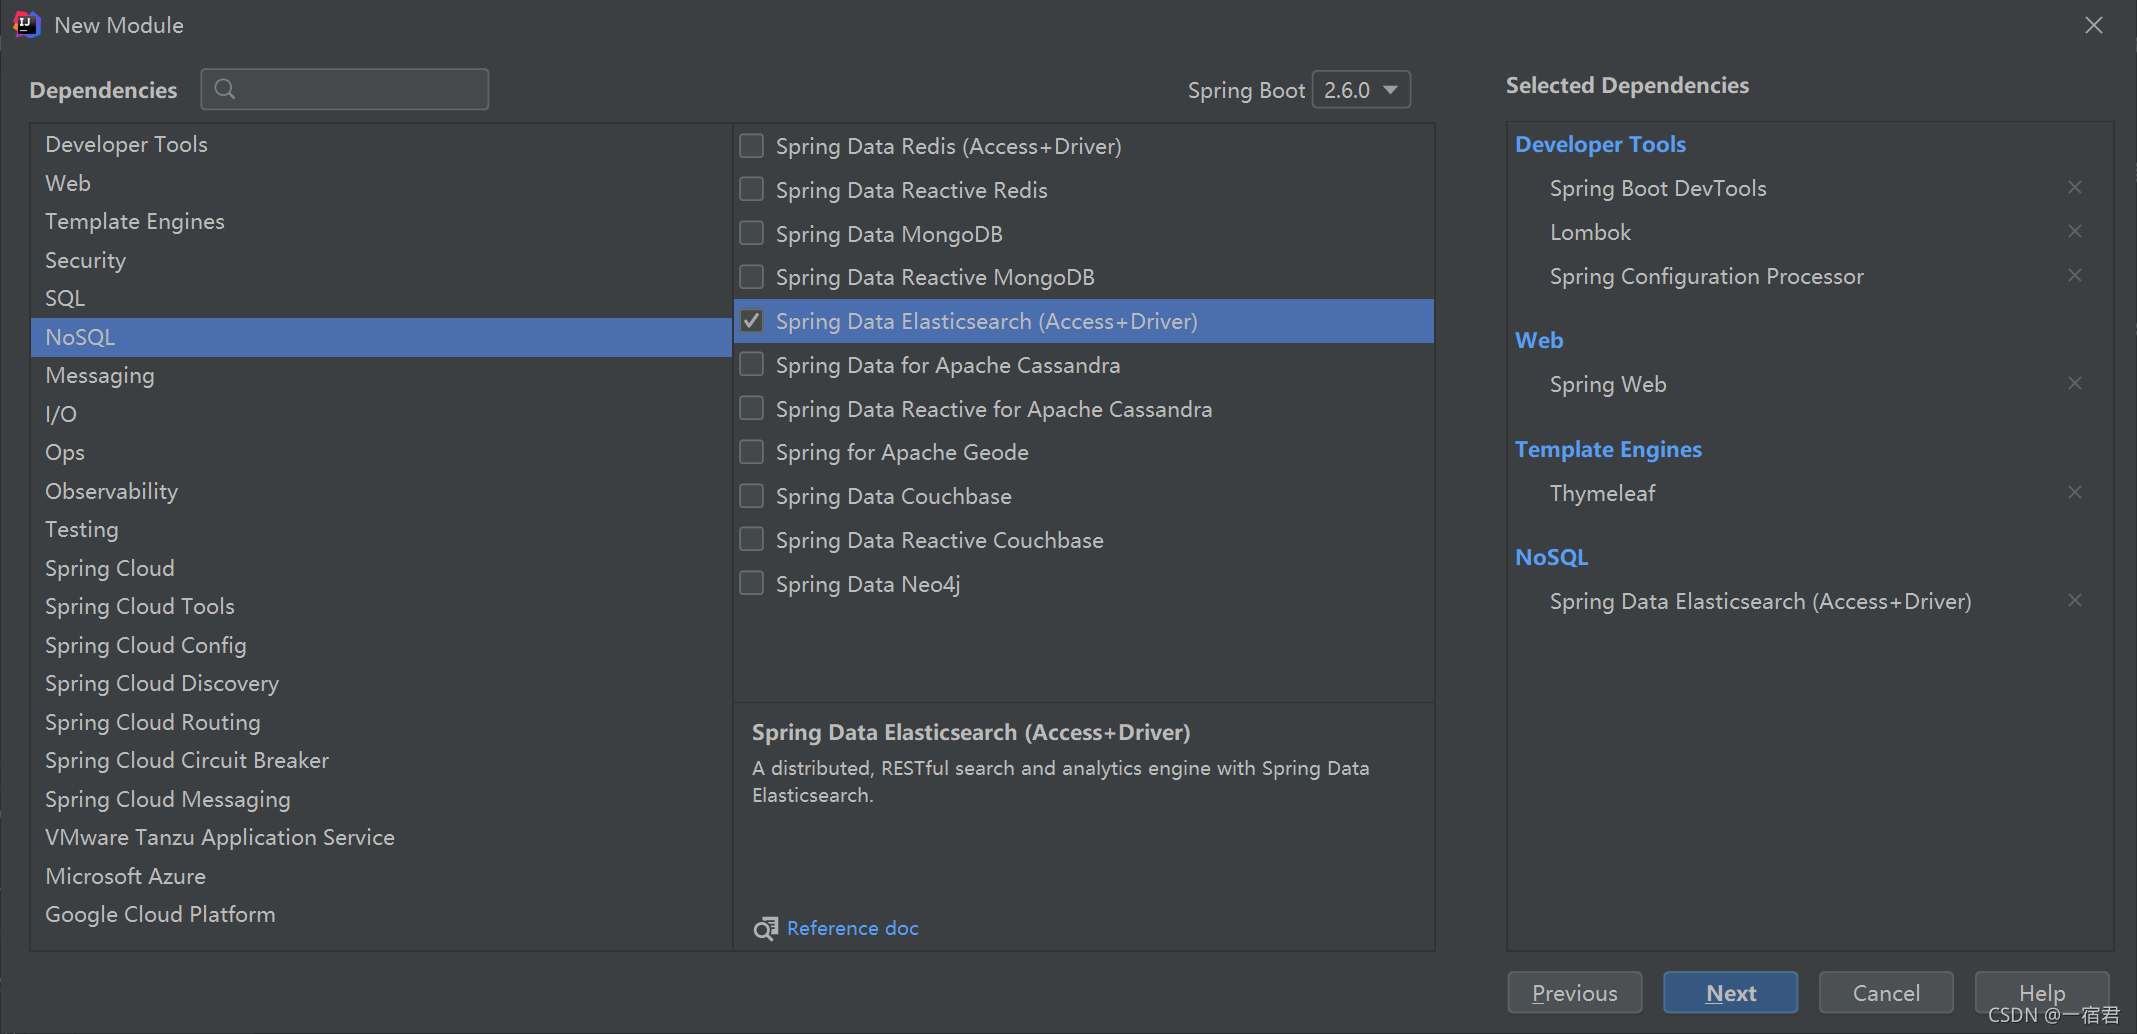
Task: Check Spring Data Couchbase
Action: pos(751,496)
